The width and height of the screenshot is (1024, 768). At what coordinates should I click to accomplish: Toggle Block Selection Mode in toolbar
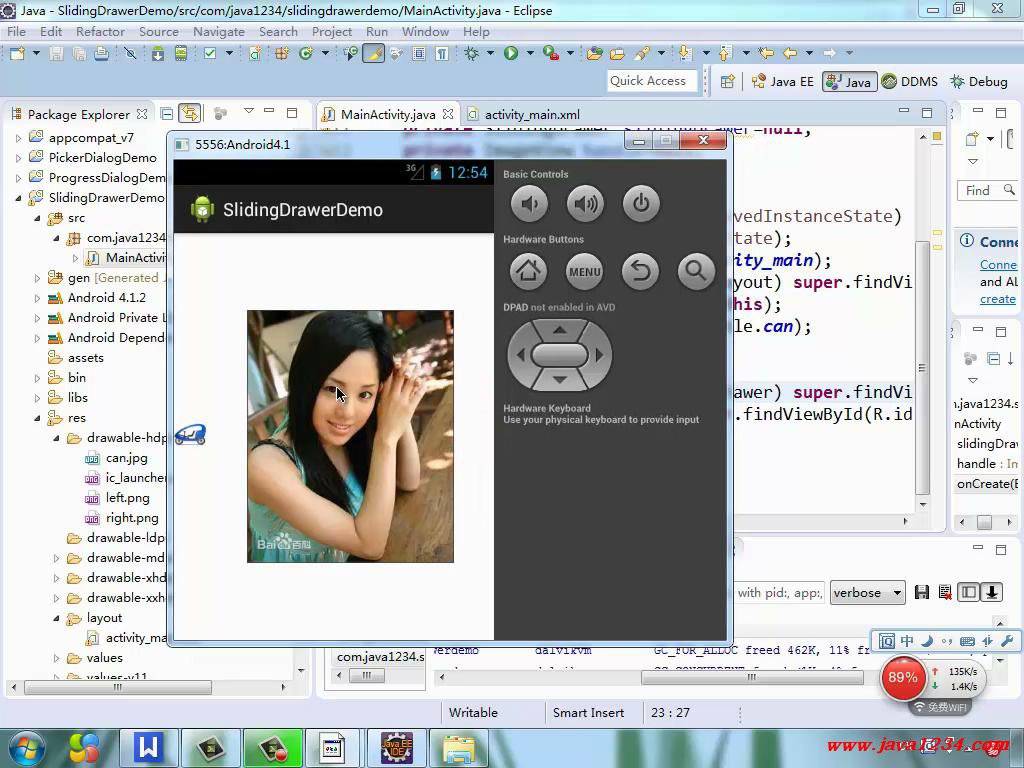419,54
